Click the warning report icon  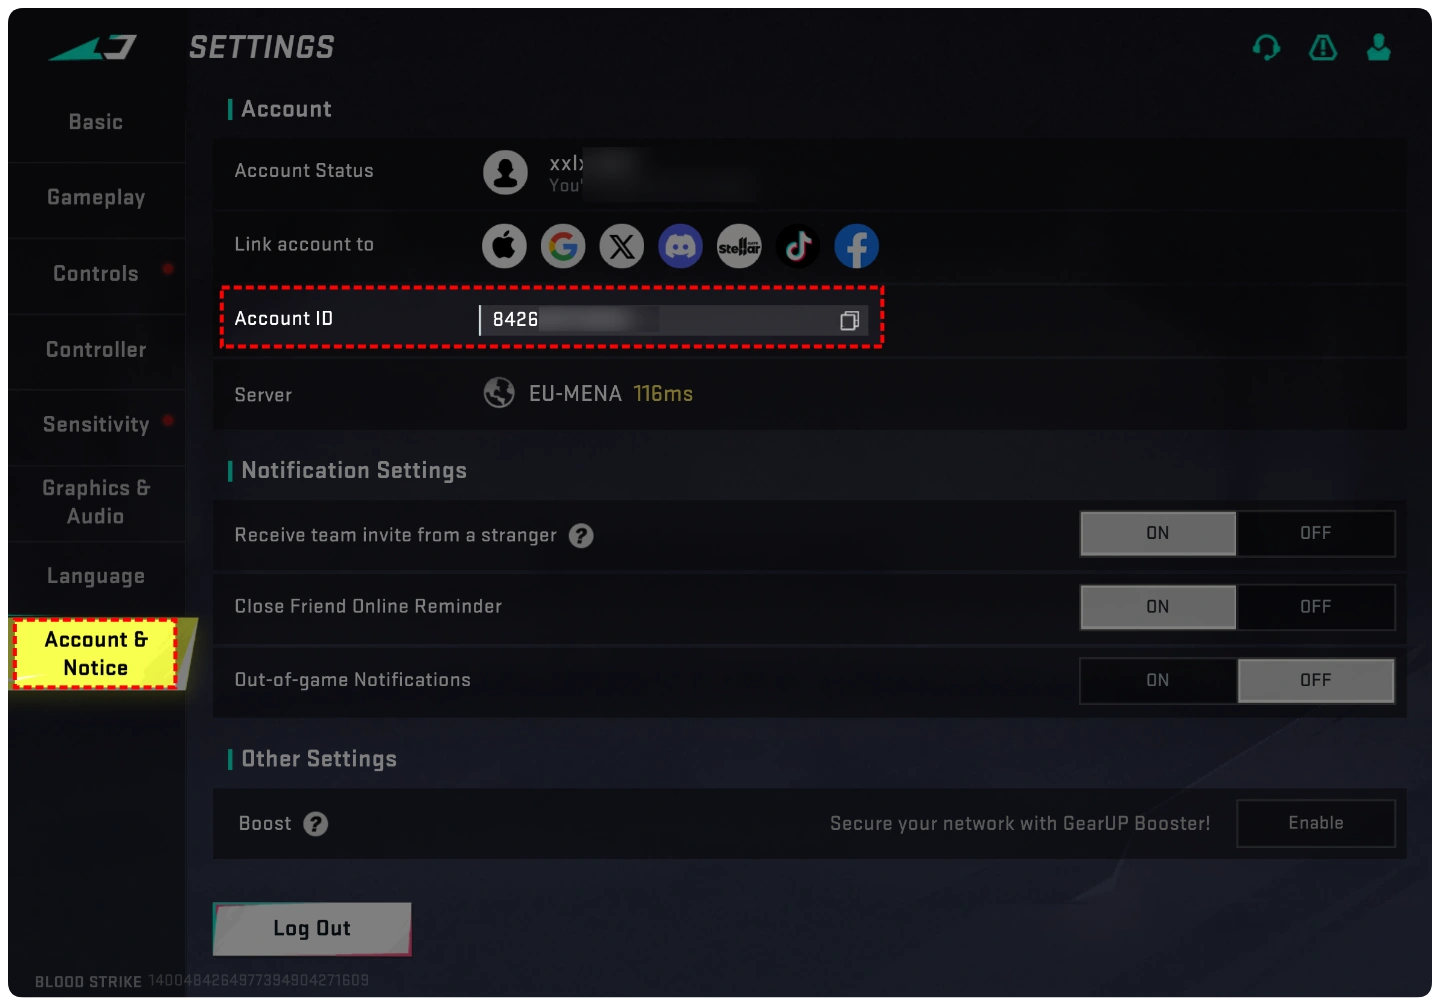(x=1323, y=47)
